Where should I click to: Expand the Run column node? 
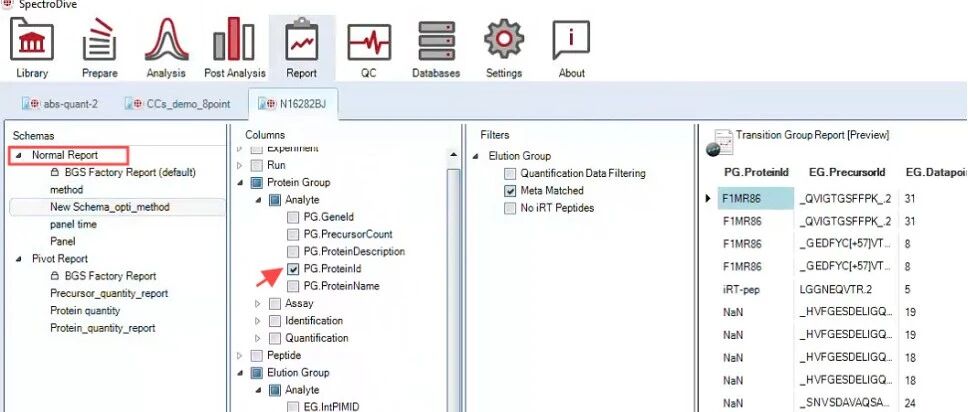click(240, 166)
